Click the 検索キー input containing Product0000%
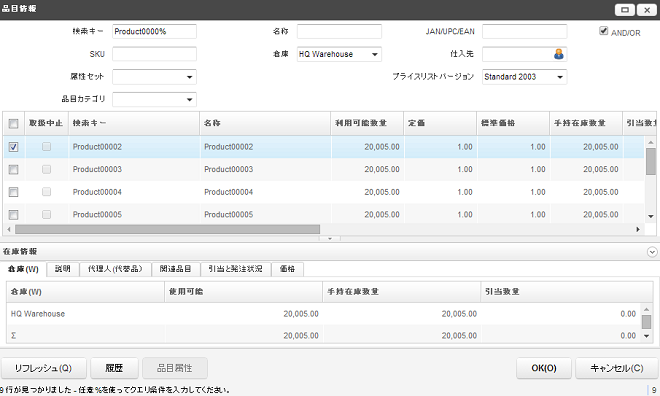Image resolution: width=660 pixels, height=396 pixels. [x=154, y=32]
